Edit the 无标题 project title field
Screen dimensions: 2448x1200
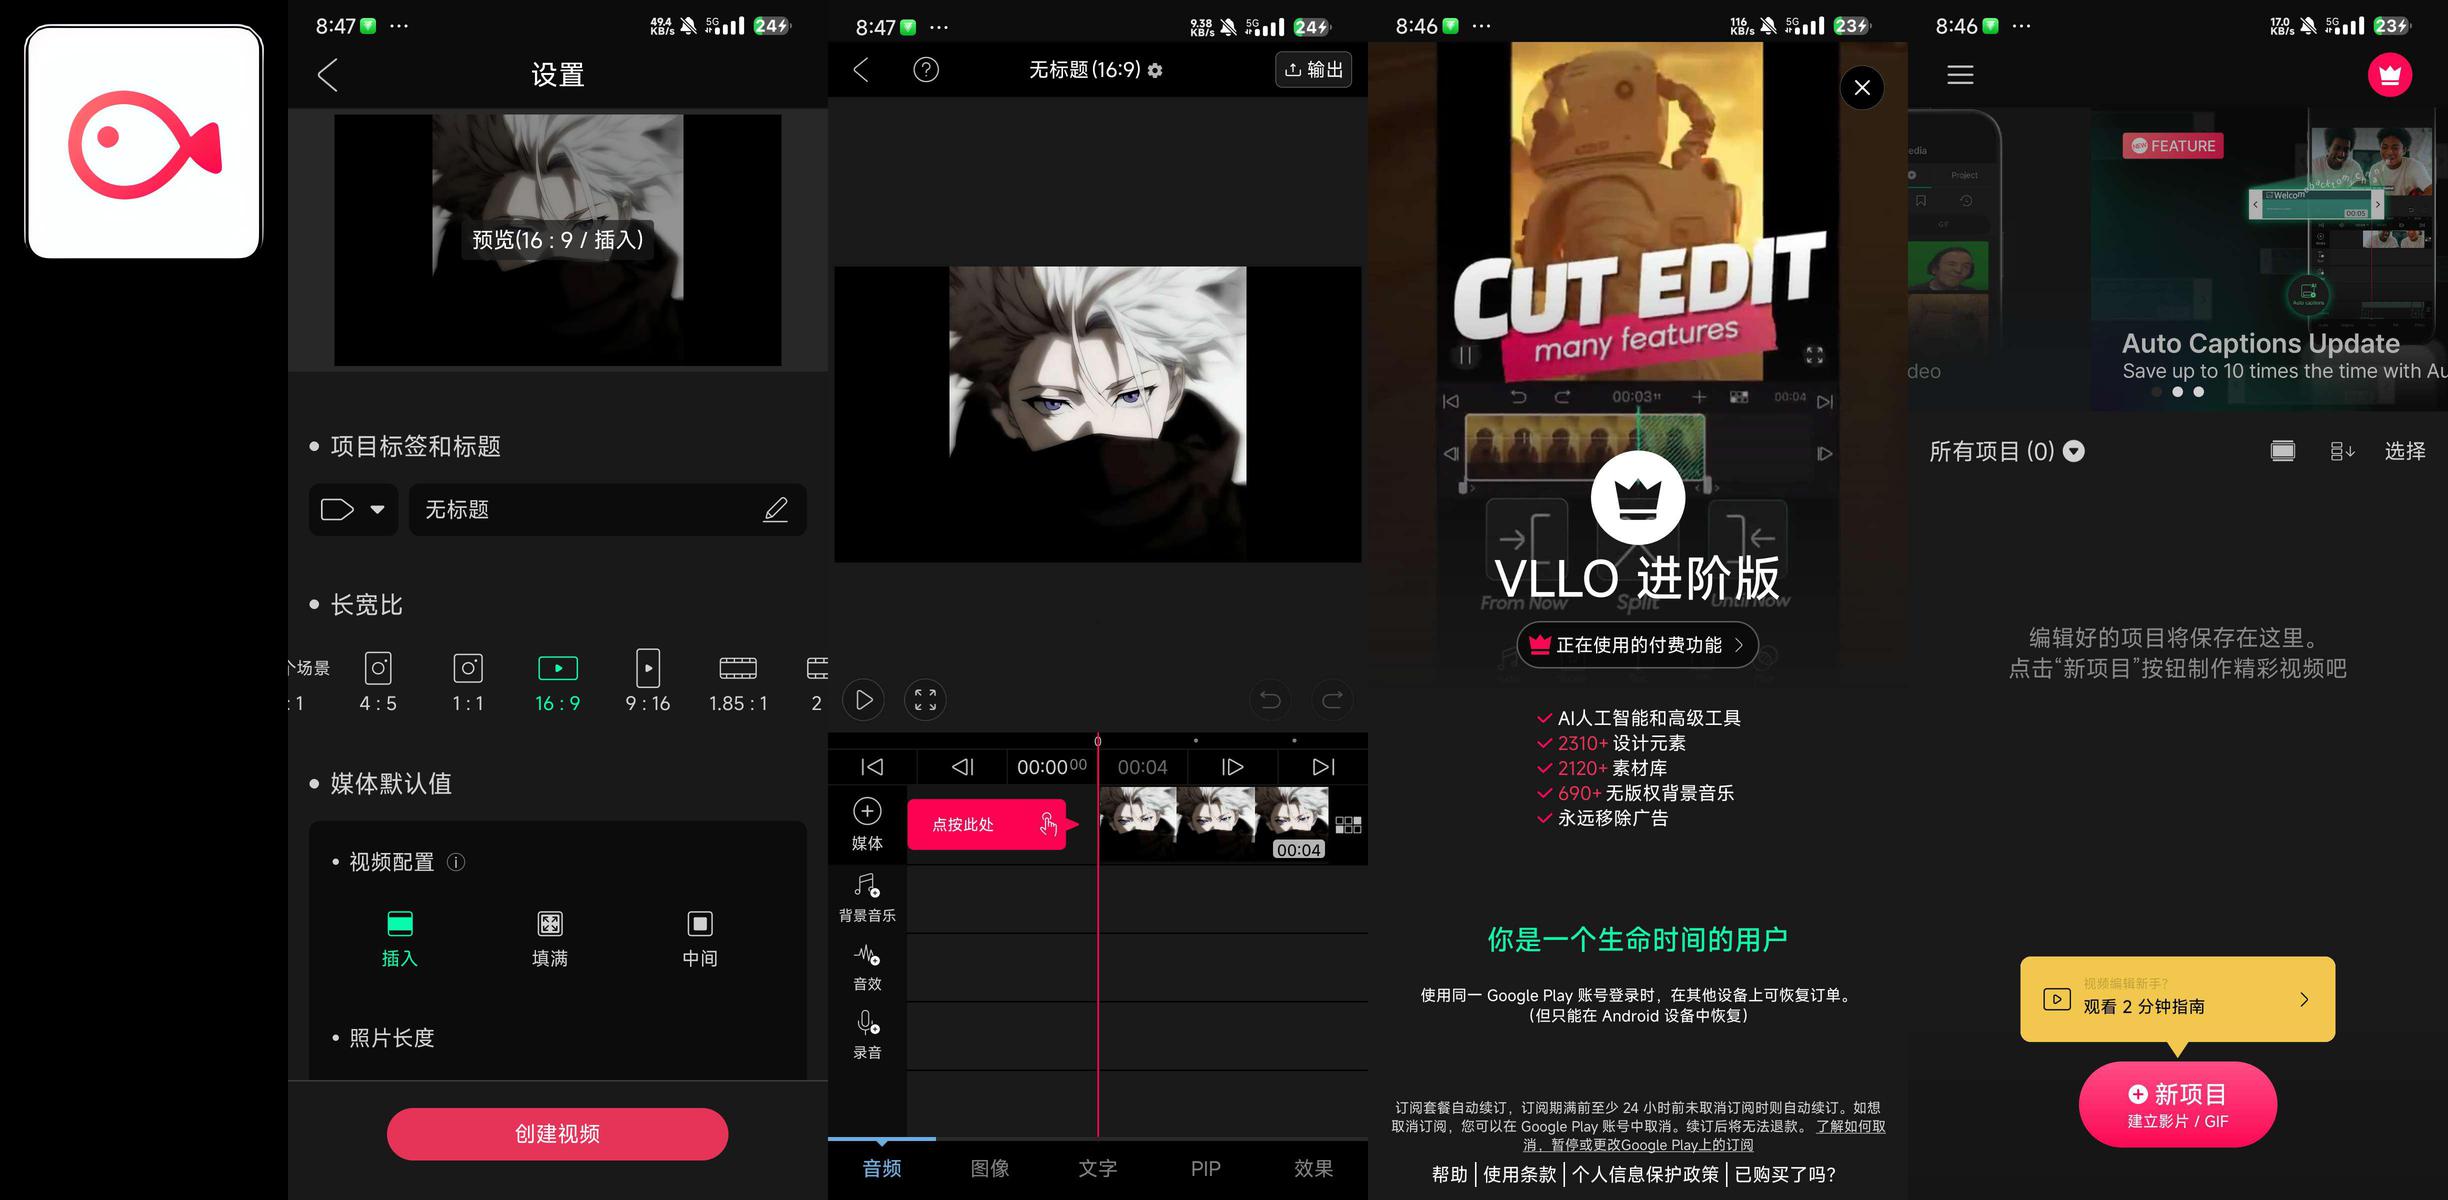(607, 510)
